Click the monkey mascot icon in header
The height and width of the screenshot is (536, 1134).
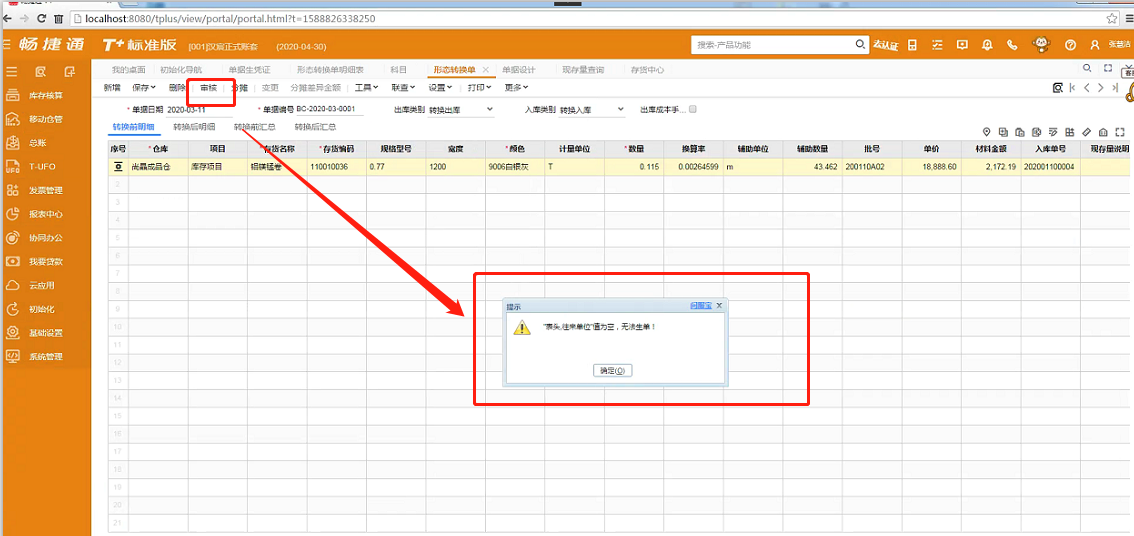click(1041, 44)
